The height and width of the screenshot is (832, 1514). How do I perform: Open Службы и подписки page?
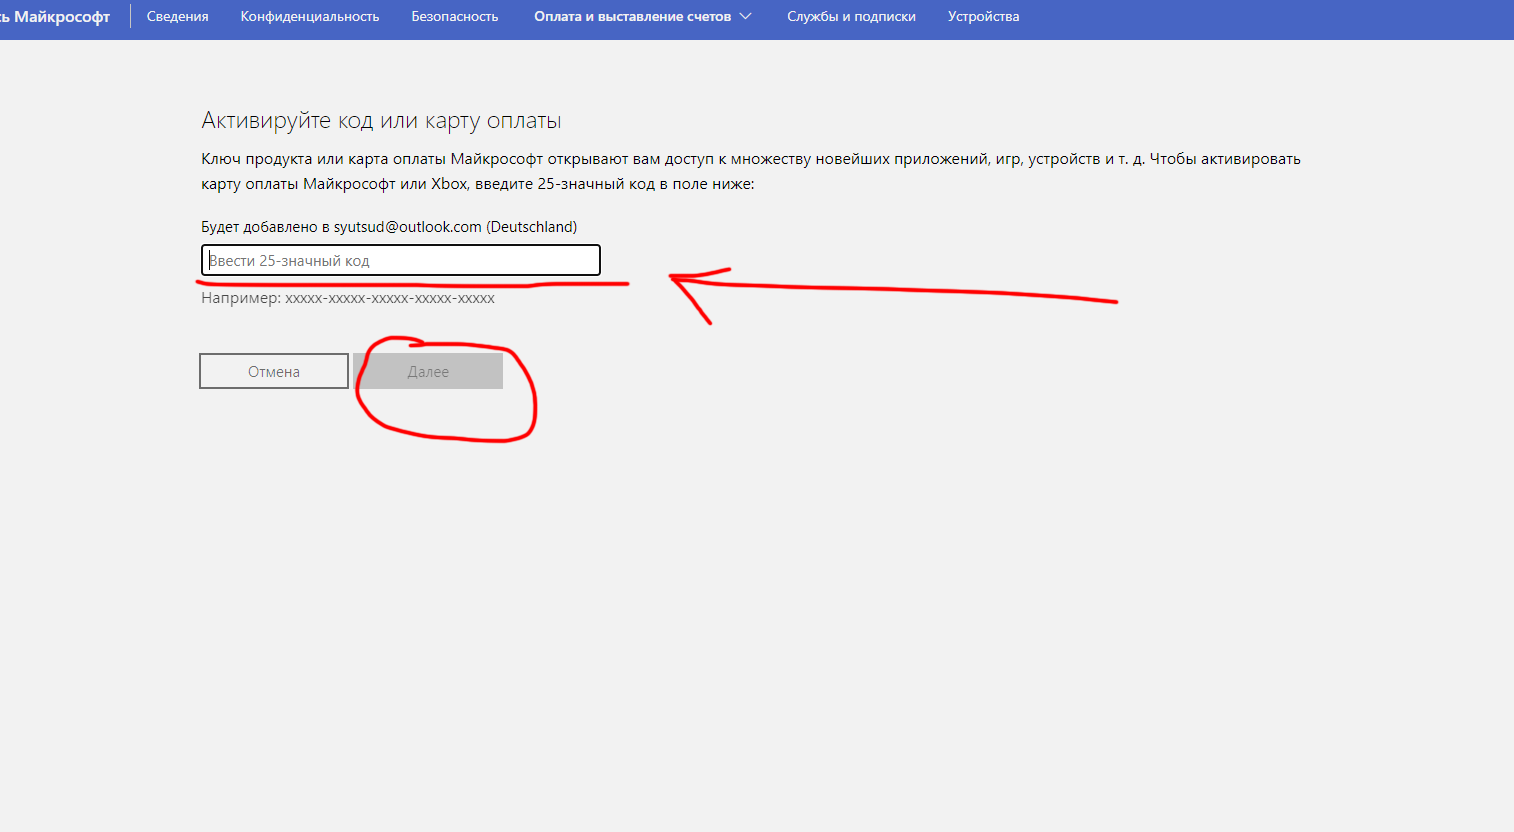[851, 16]
